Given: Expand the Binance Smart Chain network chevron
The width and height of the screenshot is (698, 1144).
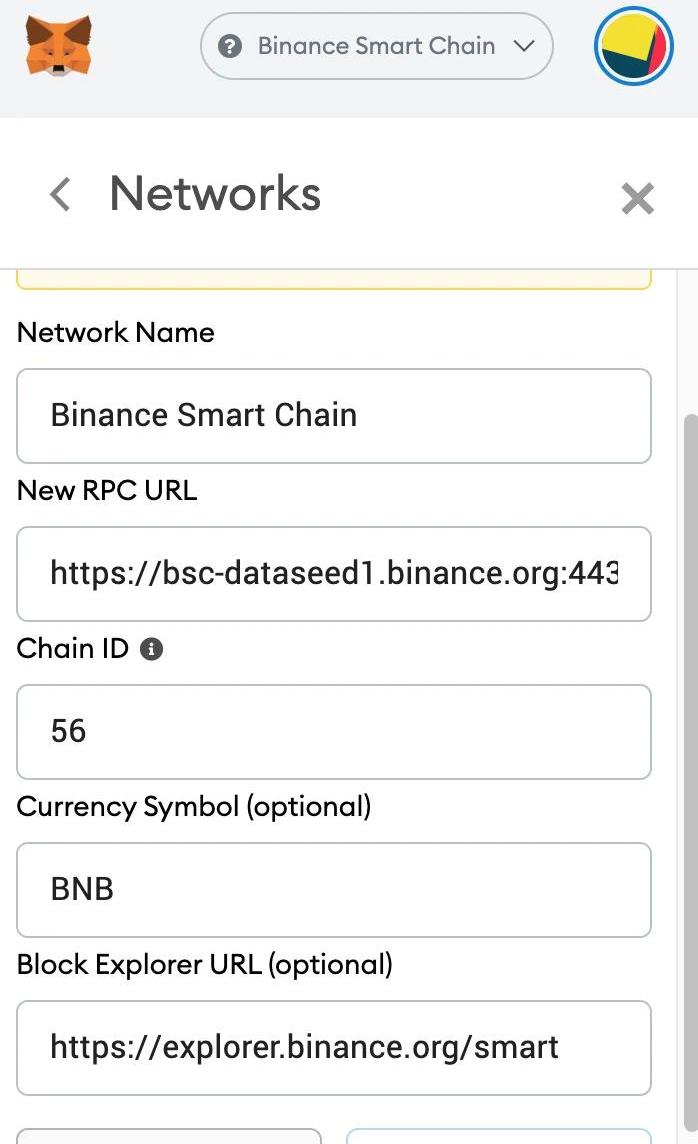Looking at the screenshot, I should tap(523, 46).
